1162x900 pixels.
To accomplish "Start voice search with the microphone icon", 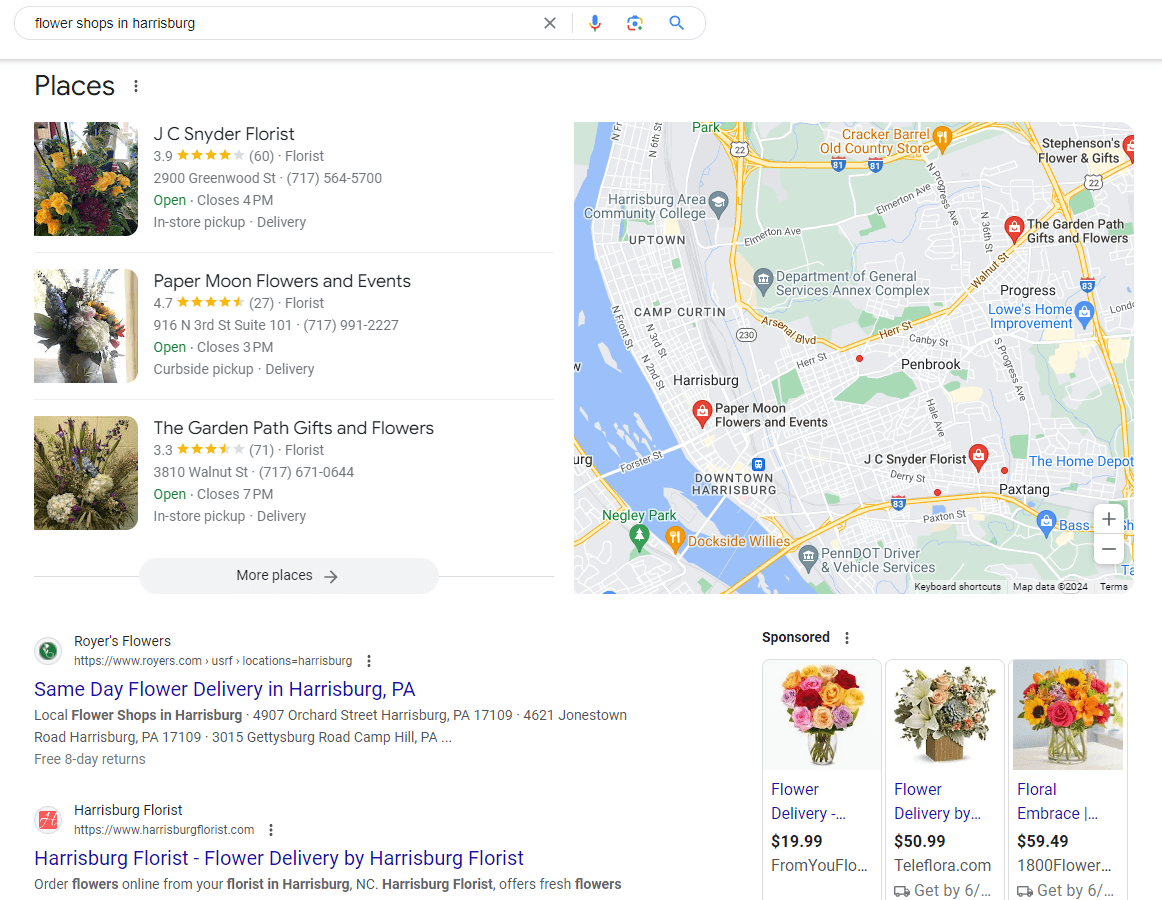I will [x=594, y=23].
